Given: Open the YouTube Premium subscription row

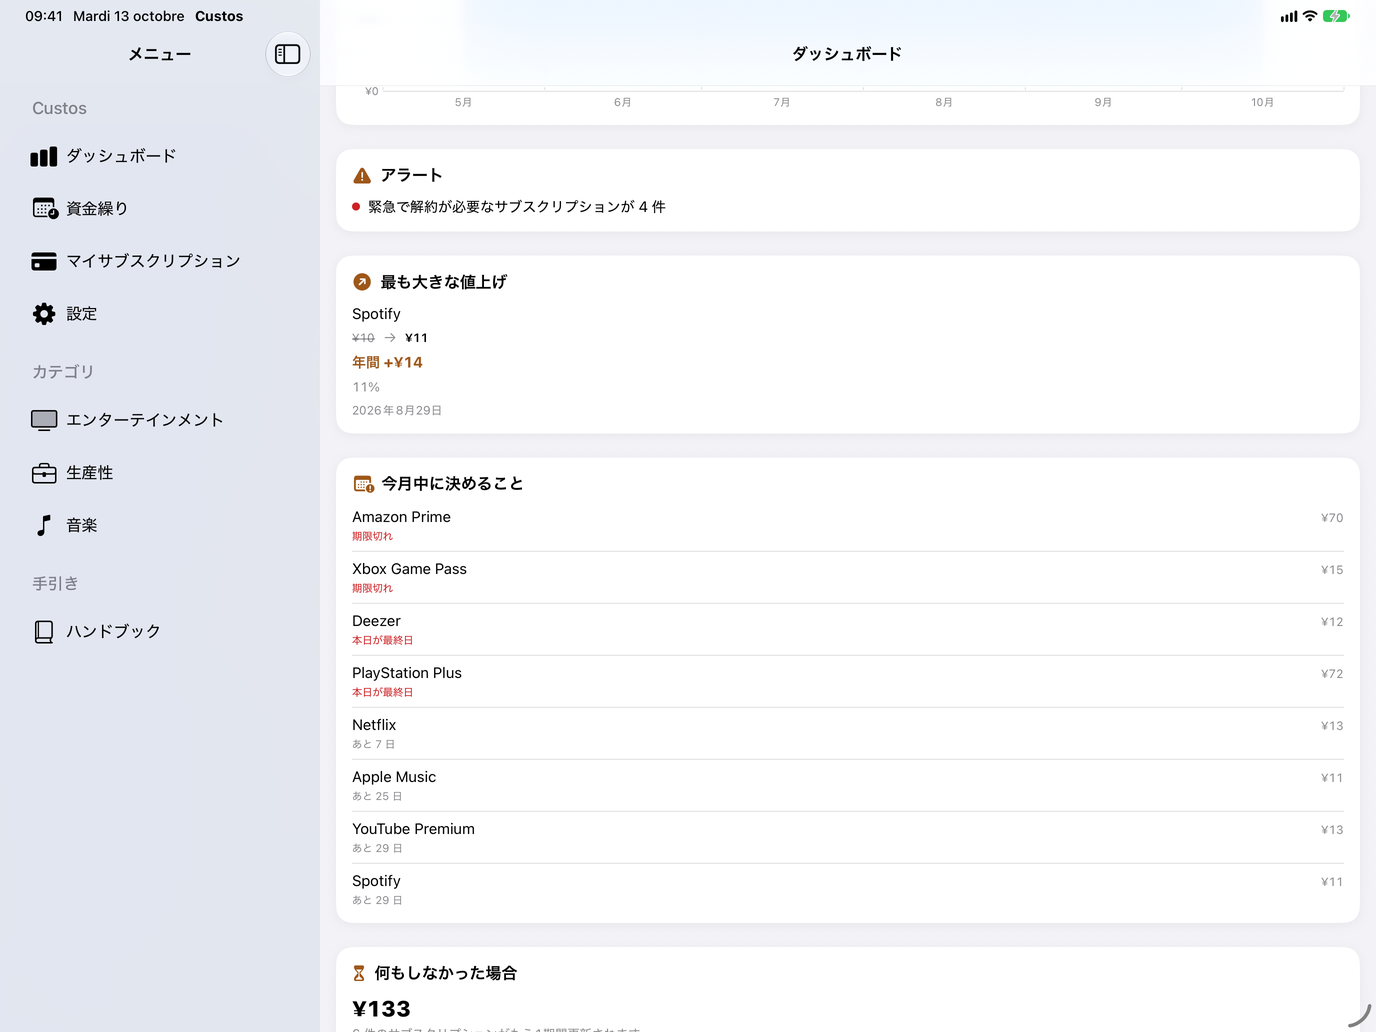Looking at the screenshot, I should (848, 838).
